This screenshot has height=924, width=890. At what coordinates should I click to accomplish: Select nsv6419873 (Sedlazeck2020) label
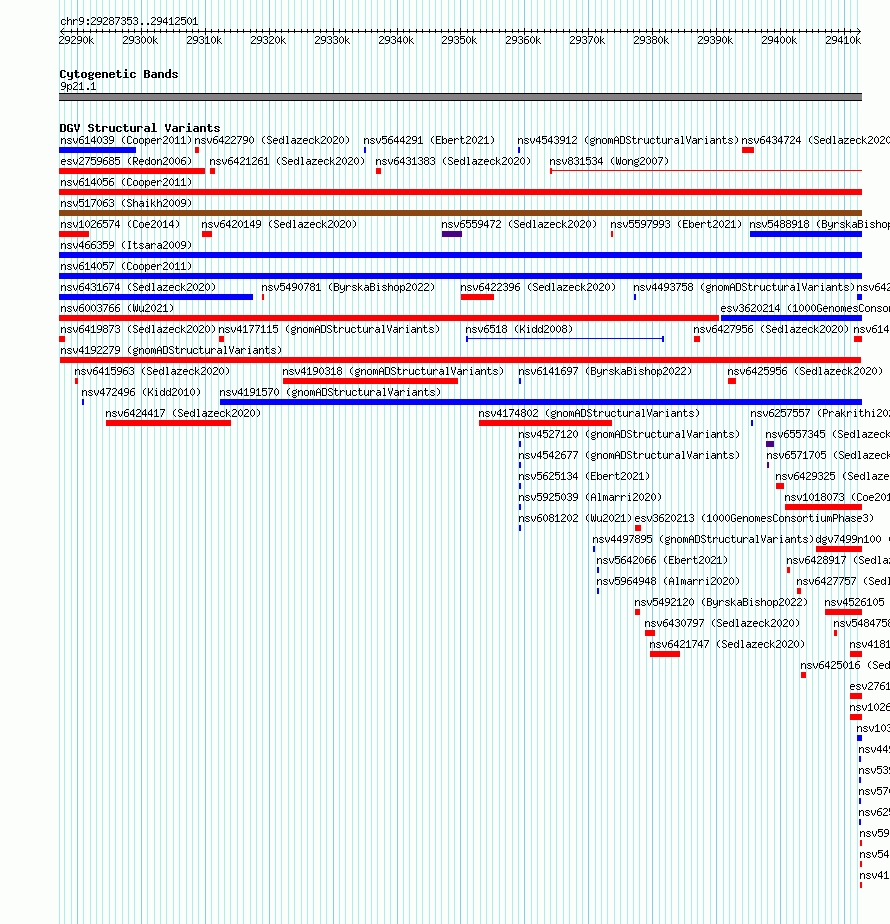pyautogui.click(x=138, y=329)
